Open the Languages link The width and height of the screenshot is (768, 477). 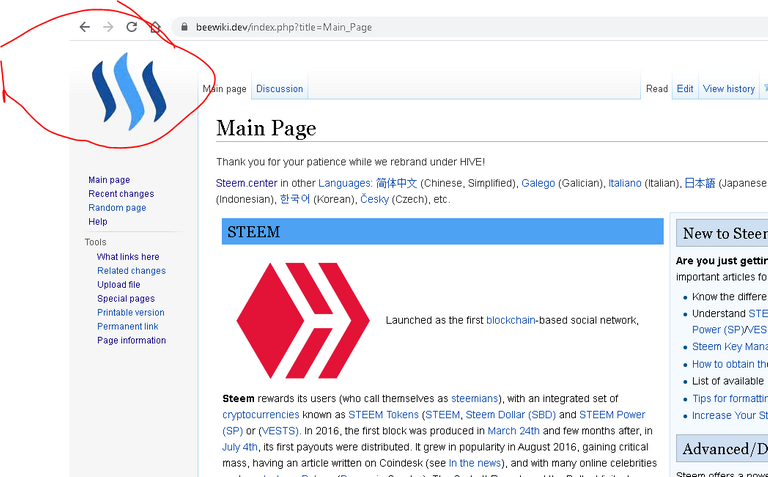pyautogui.click(x=345, y=183)
